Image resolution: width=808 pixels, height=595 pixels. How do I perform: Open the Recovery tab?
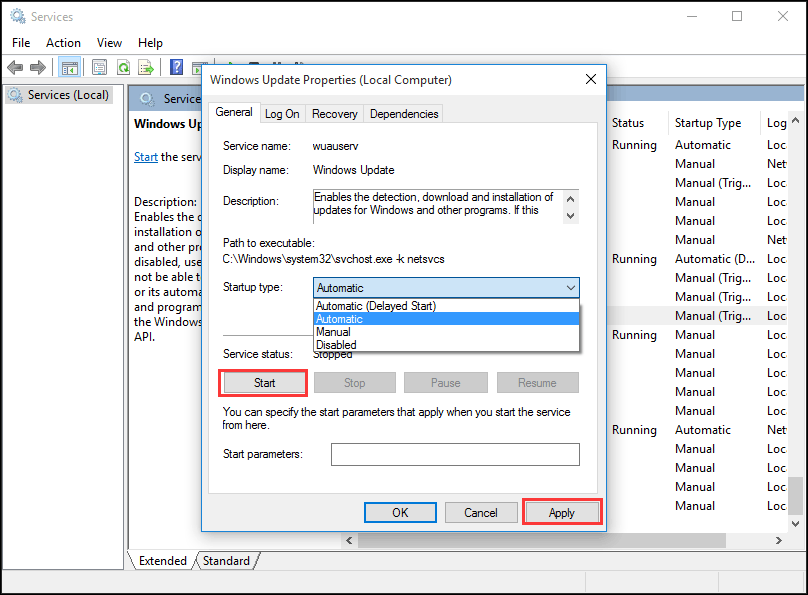[334, 113]
